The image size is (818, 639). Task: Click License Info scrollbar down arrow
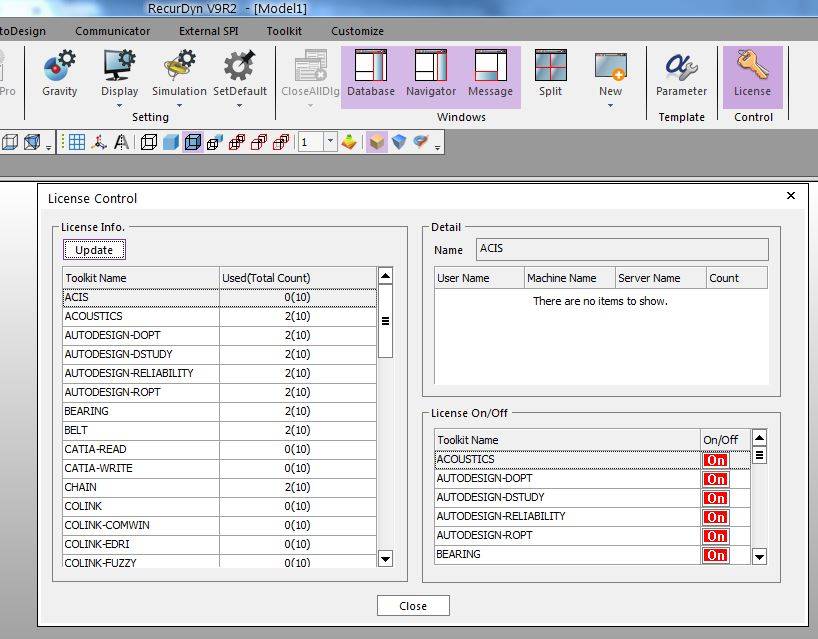point(386,559)
